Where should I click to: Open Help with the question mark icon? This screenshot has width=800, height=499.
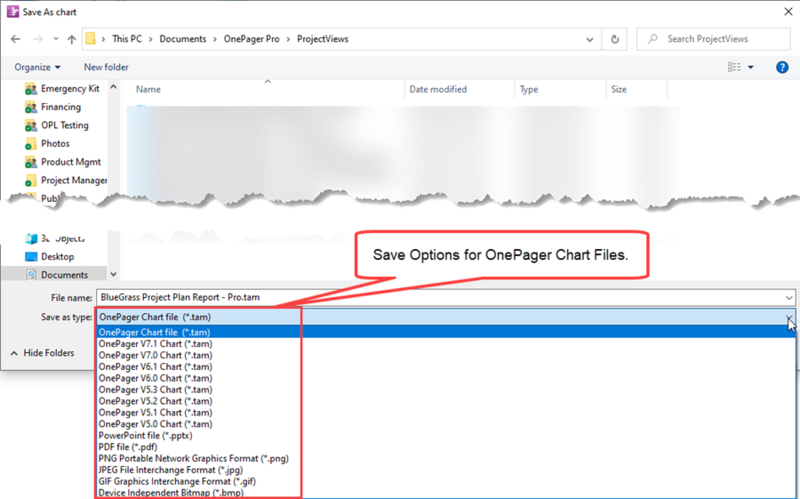tap(782, 67)
